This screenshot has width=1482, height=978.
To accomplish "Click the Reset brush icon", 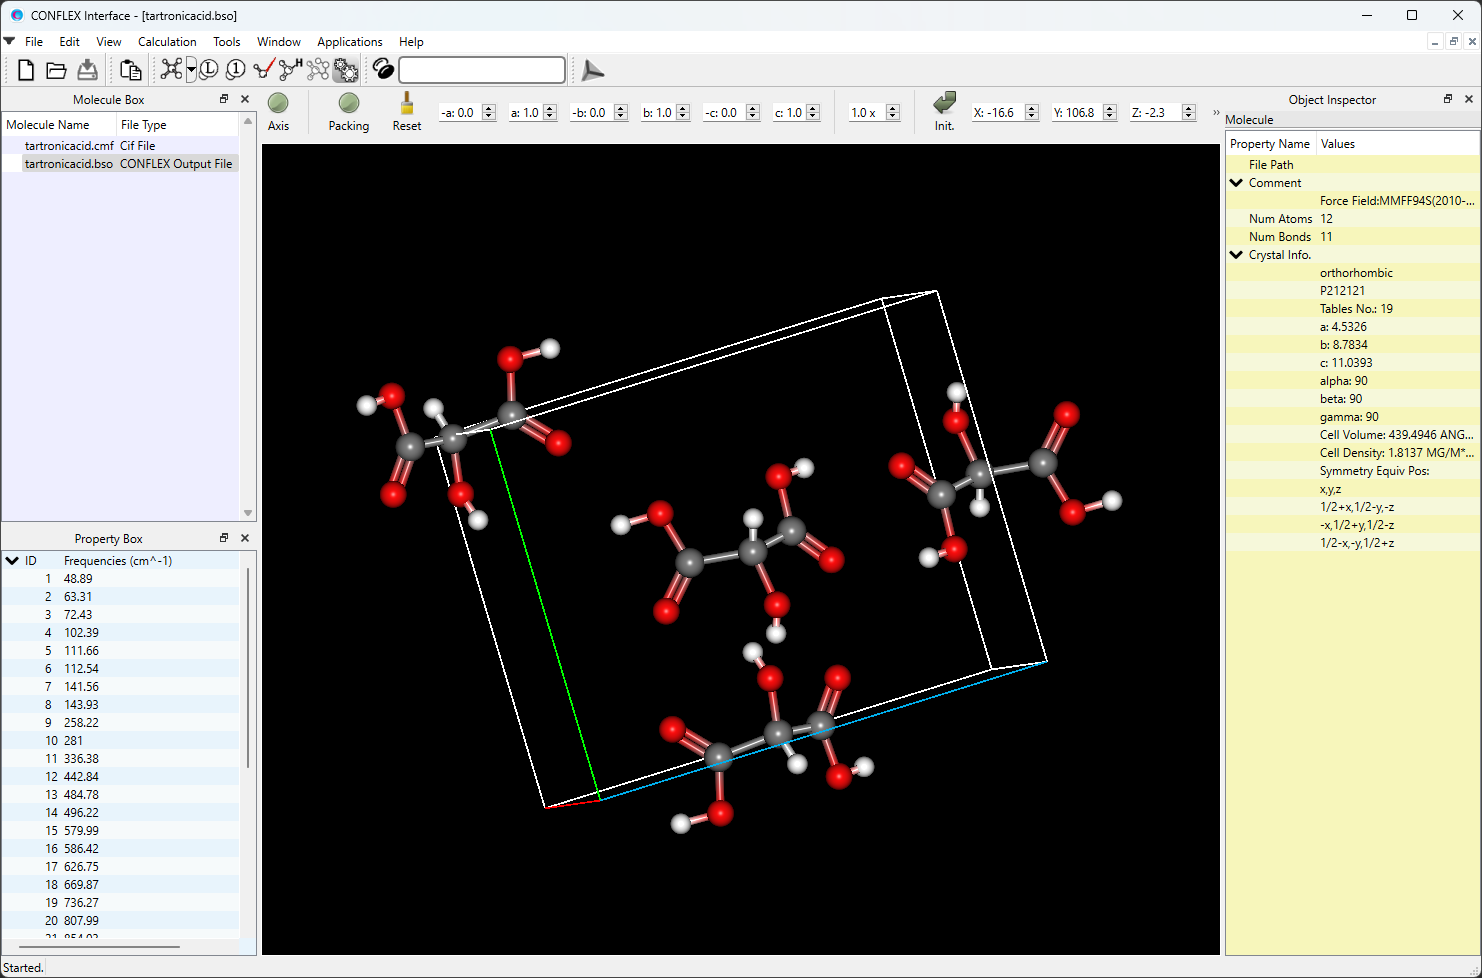I will [x=406, y=104].
